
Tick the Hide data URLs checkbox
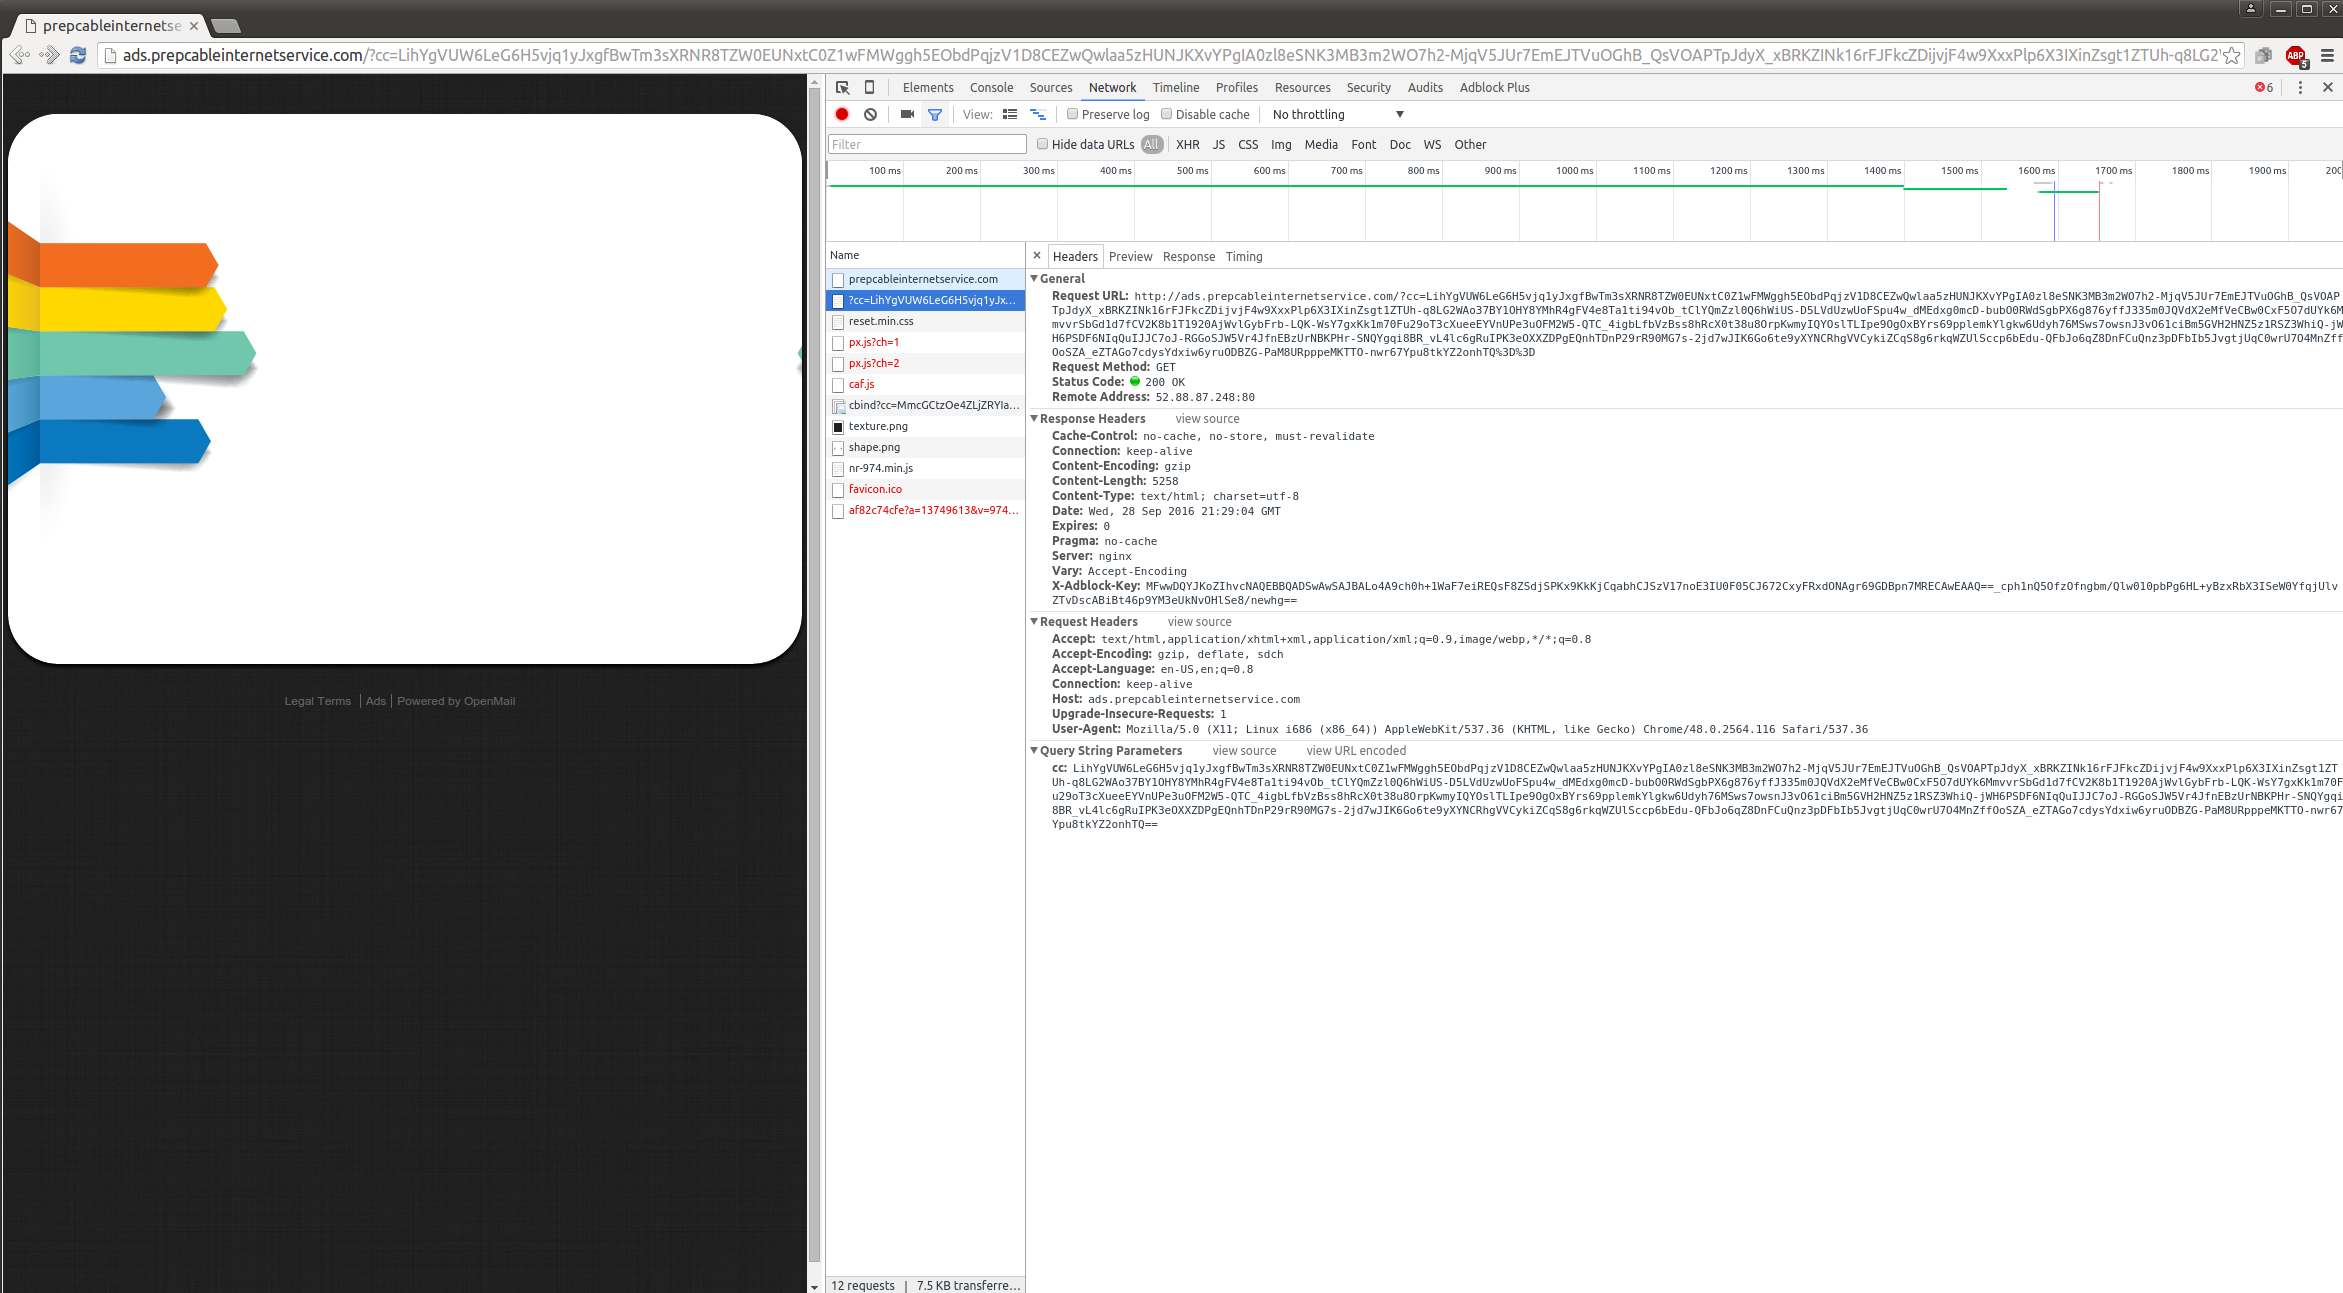click(x=1042, y=144)
